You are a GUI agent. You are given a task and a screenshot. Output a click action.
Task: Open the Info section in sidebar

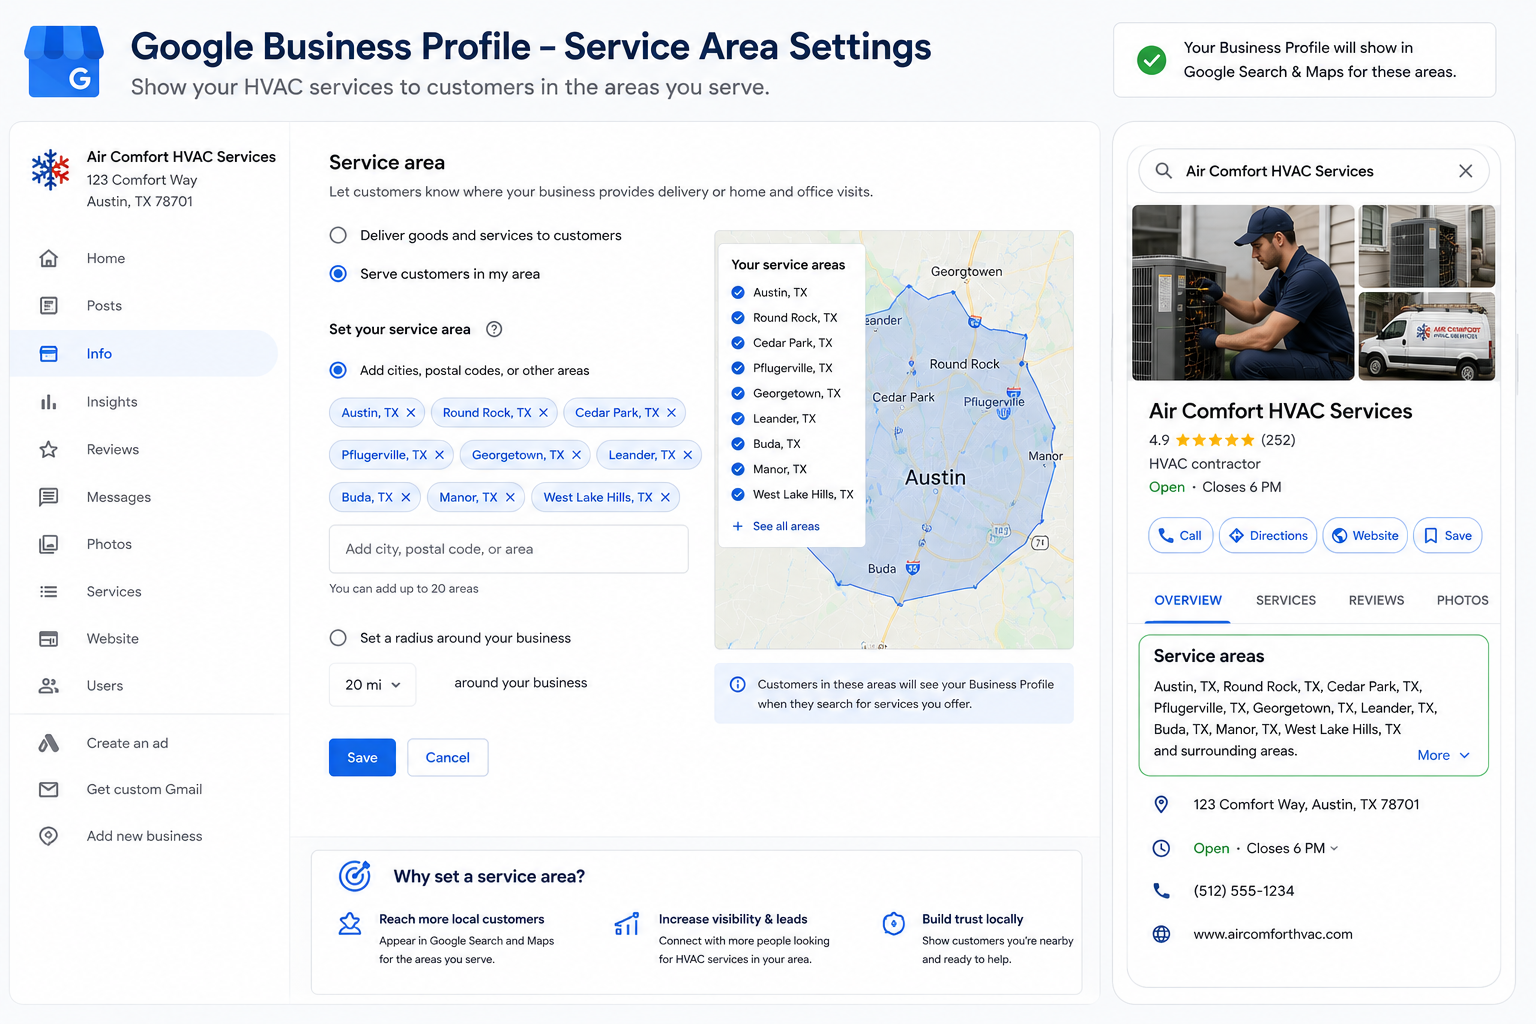[x=144, y=353]
